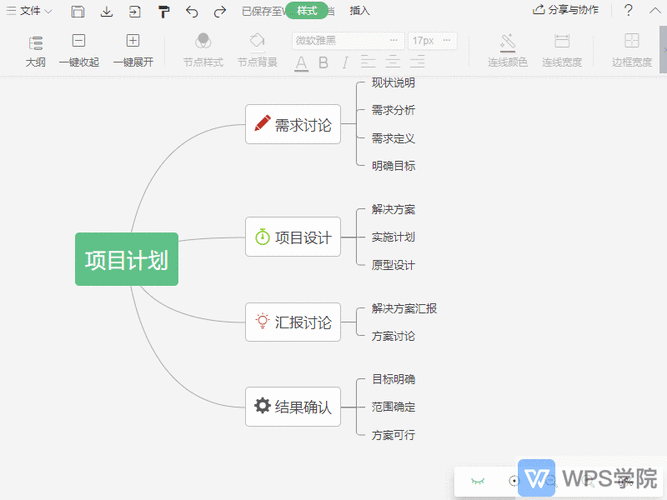667x500 pixels.
Task: Select the 项目计划 central node
Action: [126, 259]
